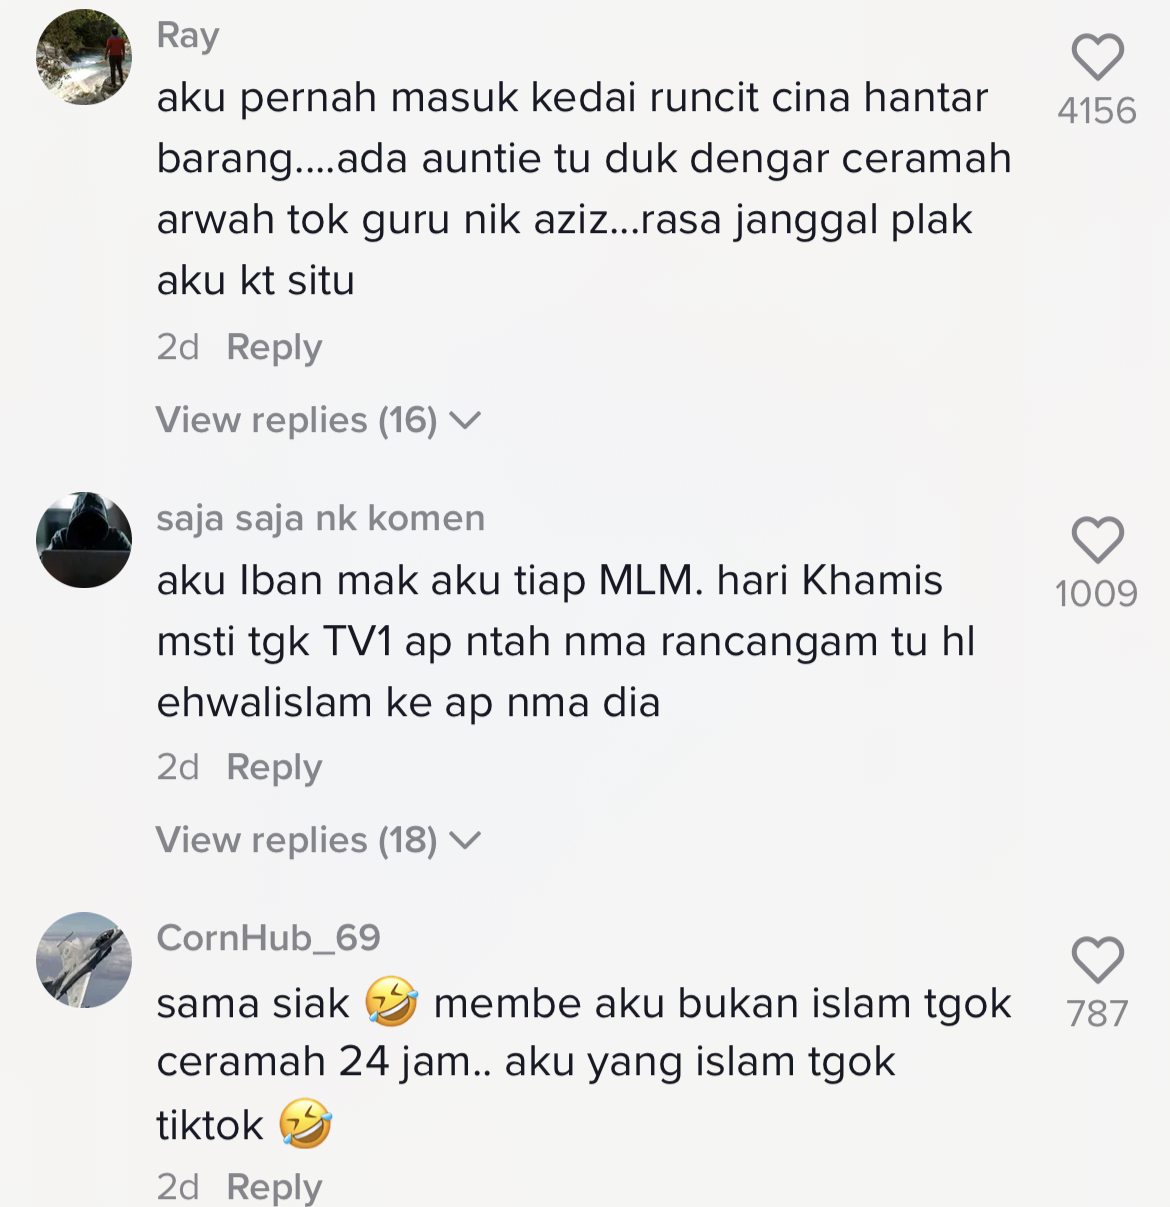Open the saja saja nk komen username
The width and height of the screenshot is (1170, 1207).
[x=321, y=518]
